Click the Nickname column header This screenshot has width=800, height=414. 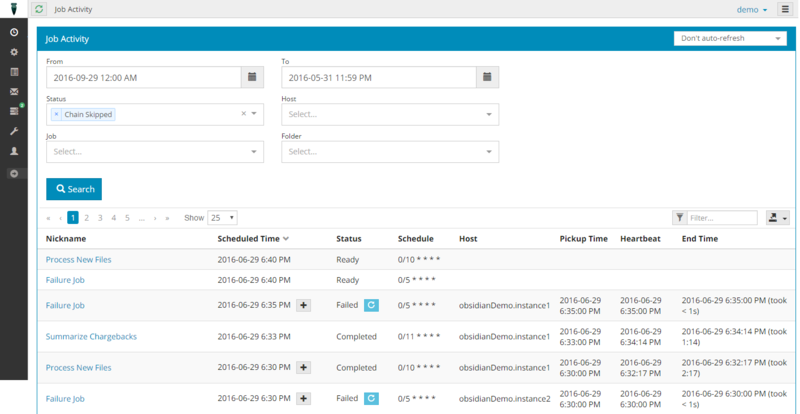click(x=66, y=238)
